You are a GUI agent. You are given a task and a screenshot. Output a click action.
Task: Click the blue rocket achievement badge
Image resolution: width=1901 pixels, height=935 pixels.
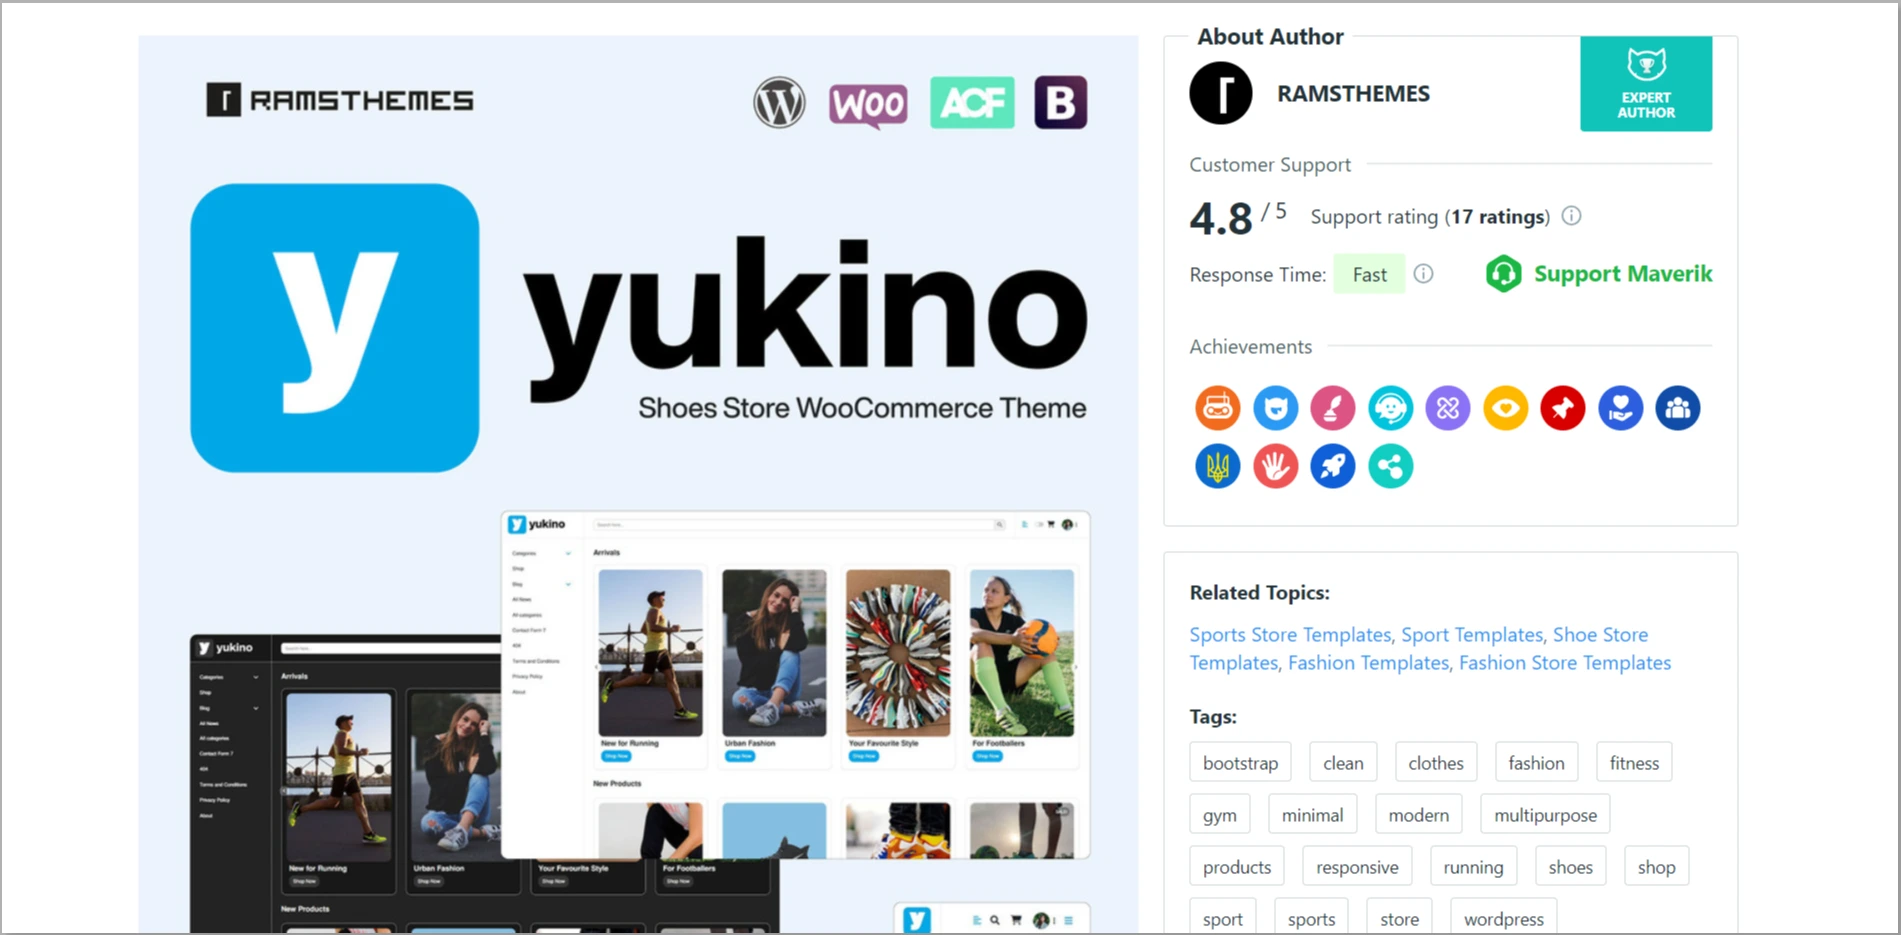pyautogui.click(x=1333, y=466)
